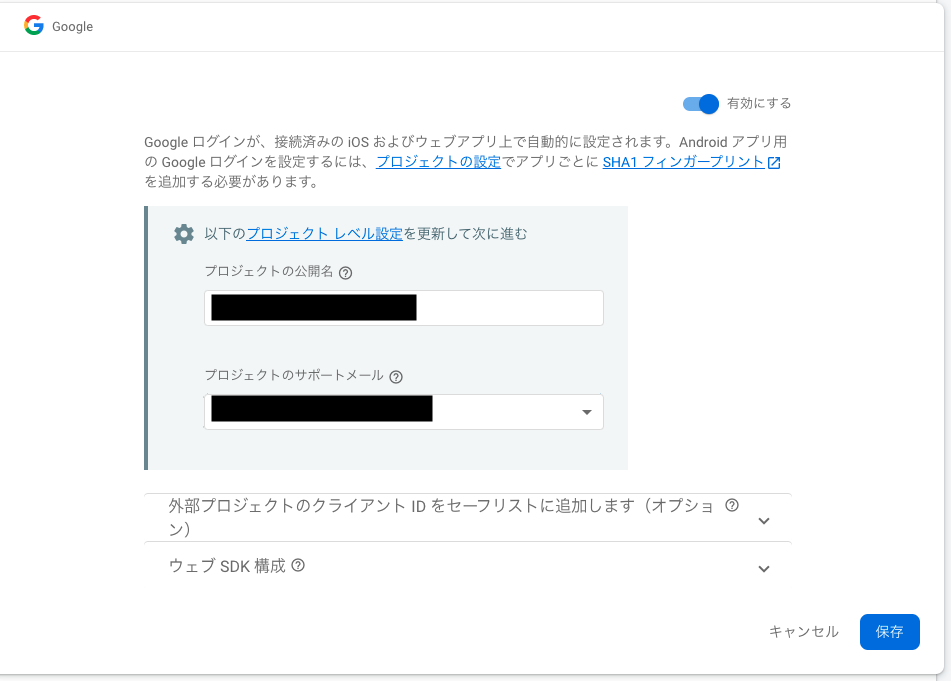Click the Google provider title text
Image resolution: width=951 pixels, height=681 pixels.
tap(72, 27)
